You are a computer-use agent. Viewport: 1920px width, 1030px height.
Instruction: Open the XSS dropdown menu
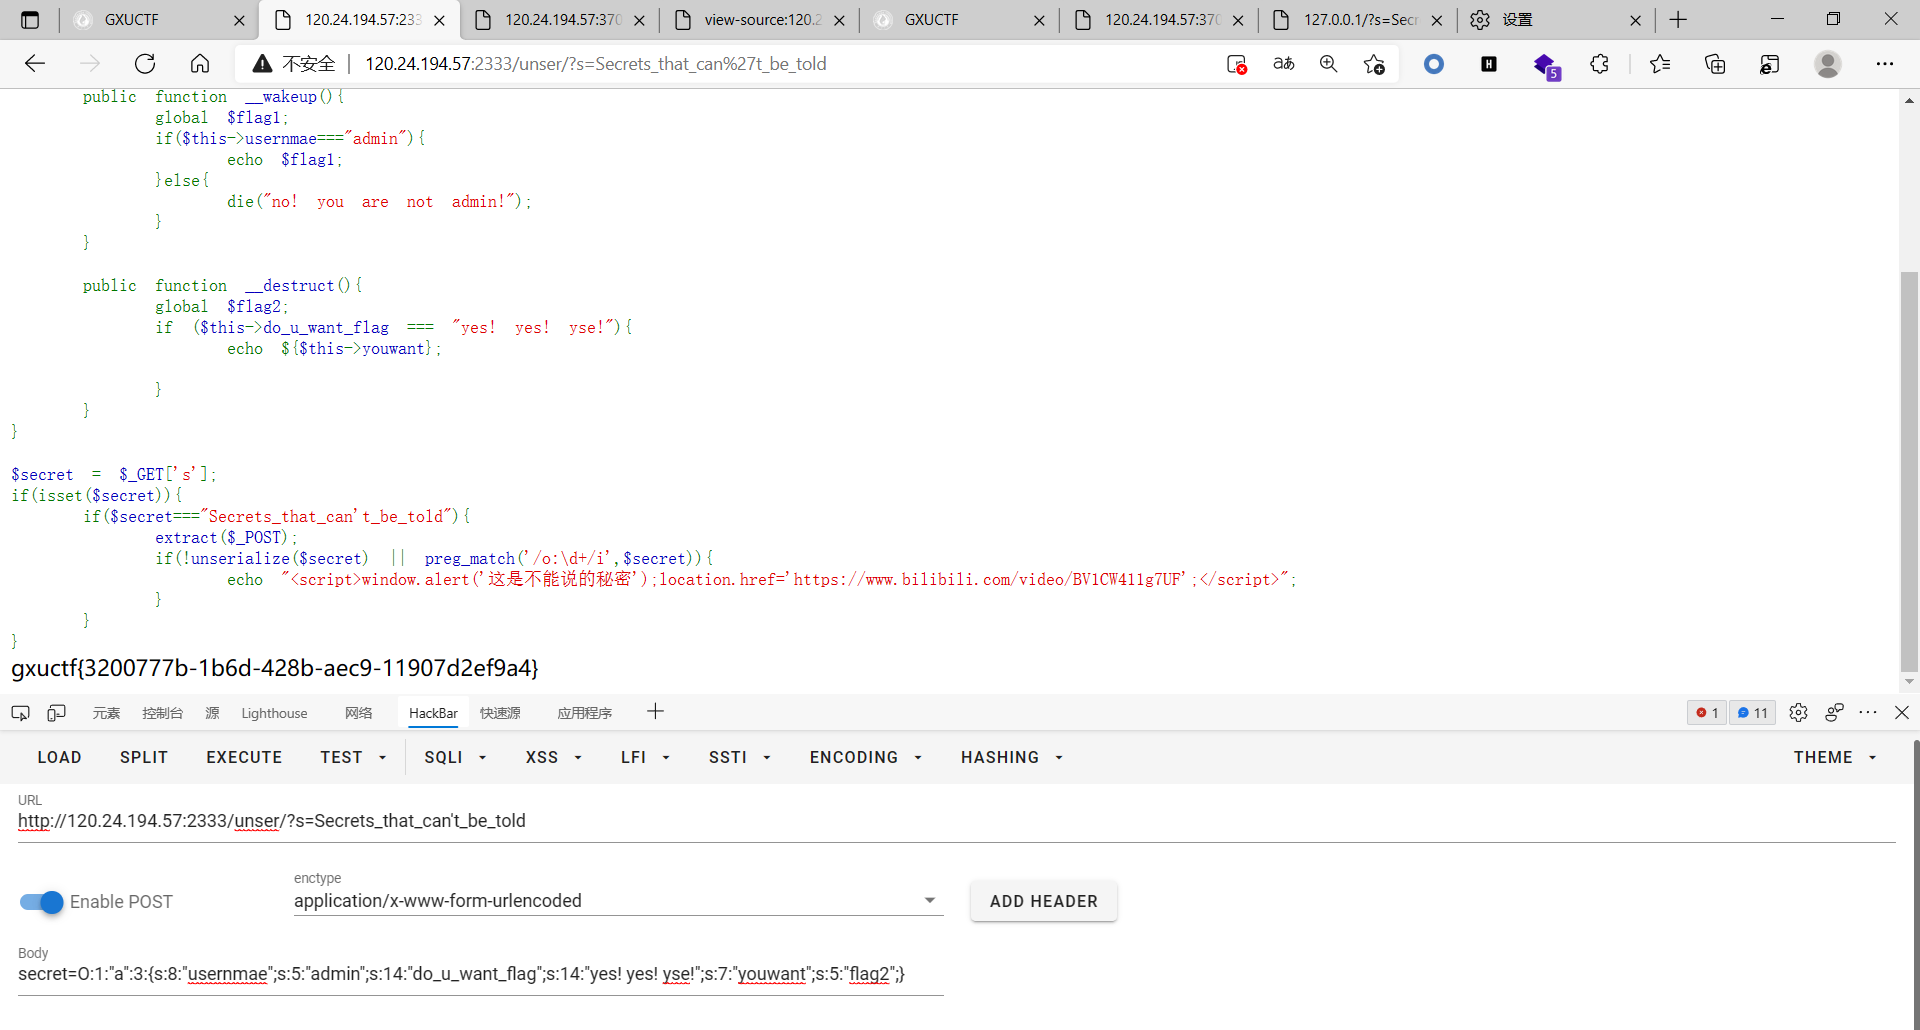553,758
